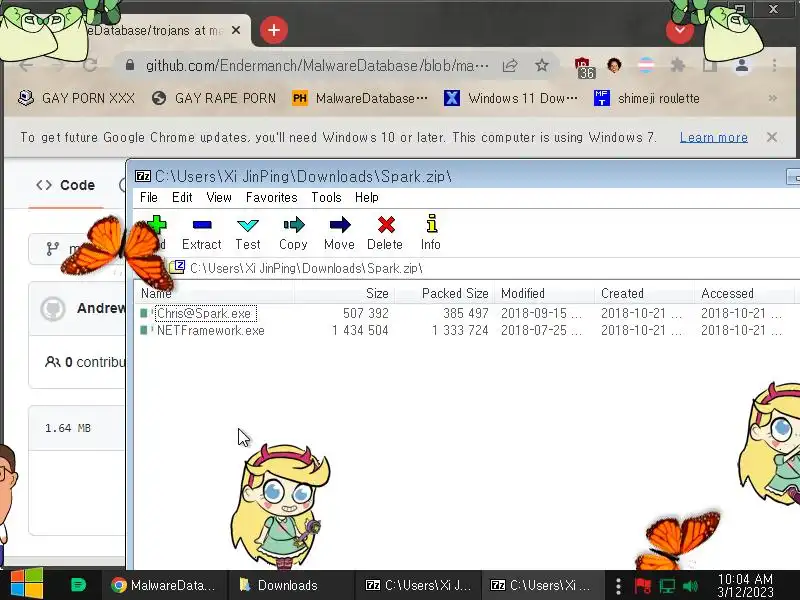Bookmark this page with the star icon
This screenshot has height=600, width=800.
[542, 65]
